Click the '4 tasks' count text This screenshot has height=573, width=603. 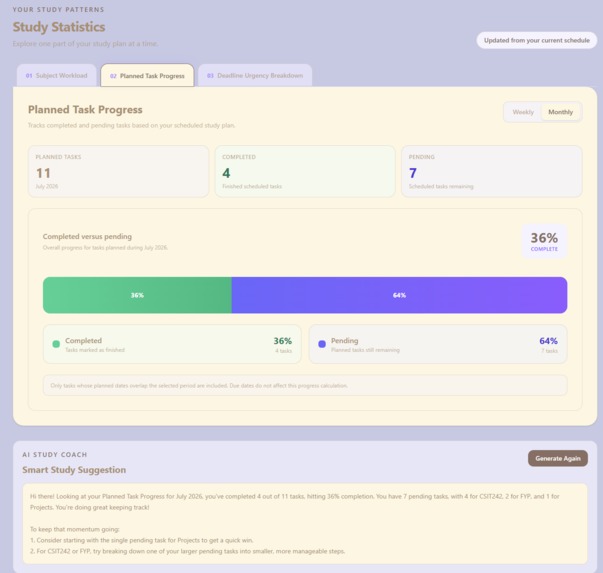283,351
